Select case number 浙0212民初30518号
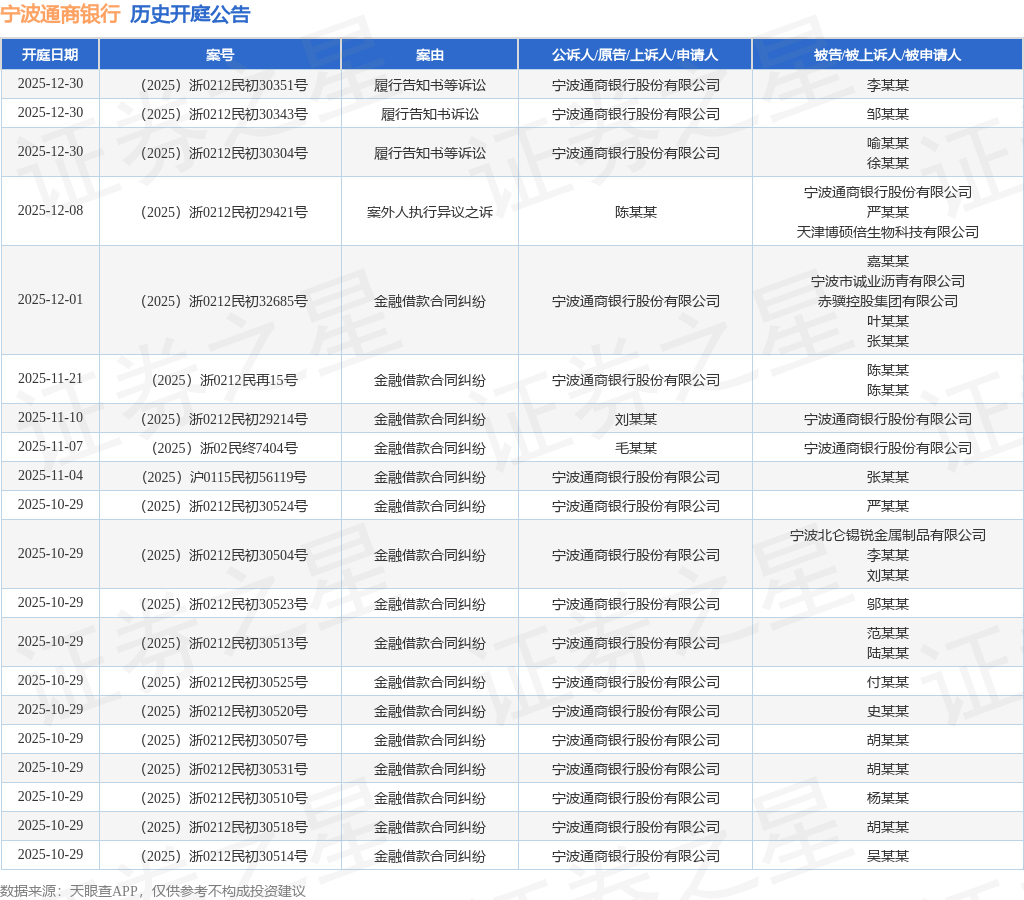This screenshot has width=1024, height=900. point(224,827)
